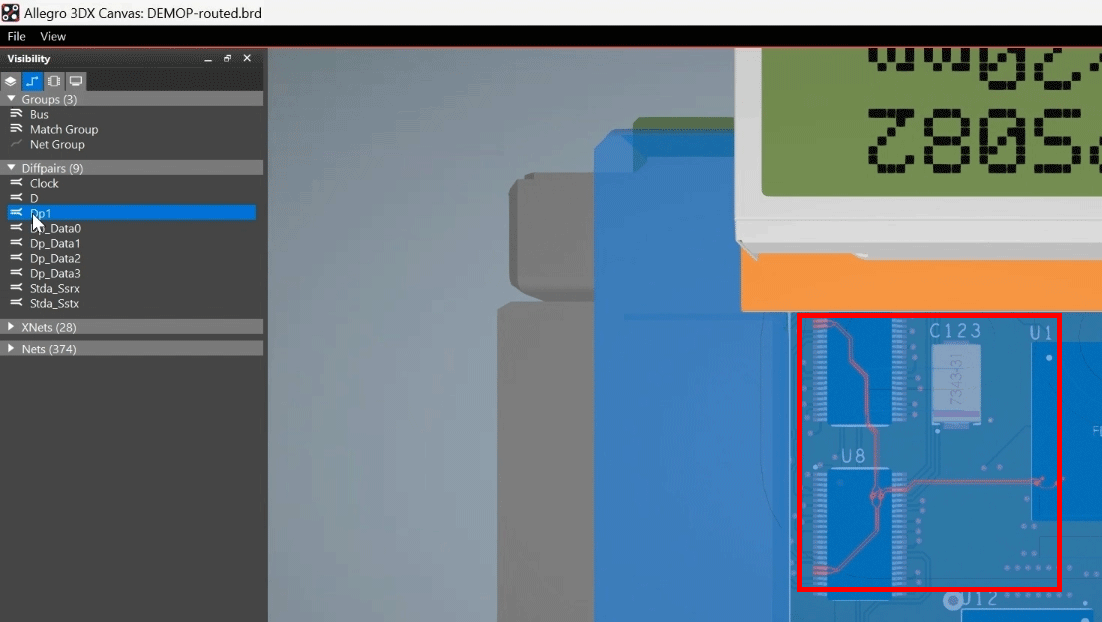
Task: Click the Match Group icon
Action: coord(16,129)
